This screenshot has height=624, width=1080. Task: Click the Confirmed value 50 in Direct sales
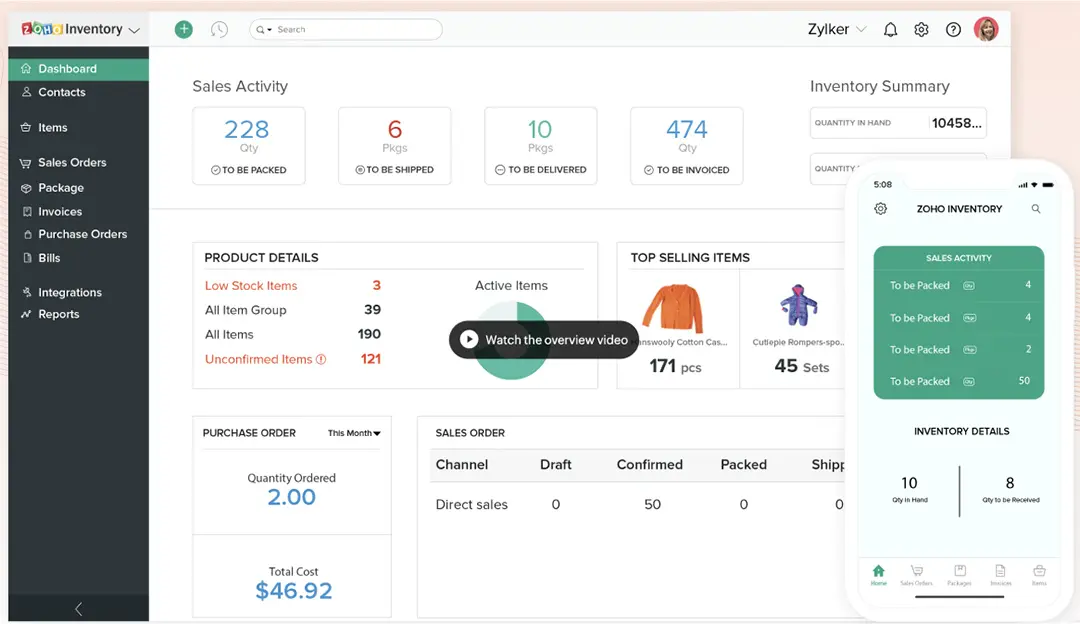tap(652, 505)
